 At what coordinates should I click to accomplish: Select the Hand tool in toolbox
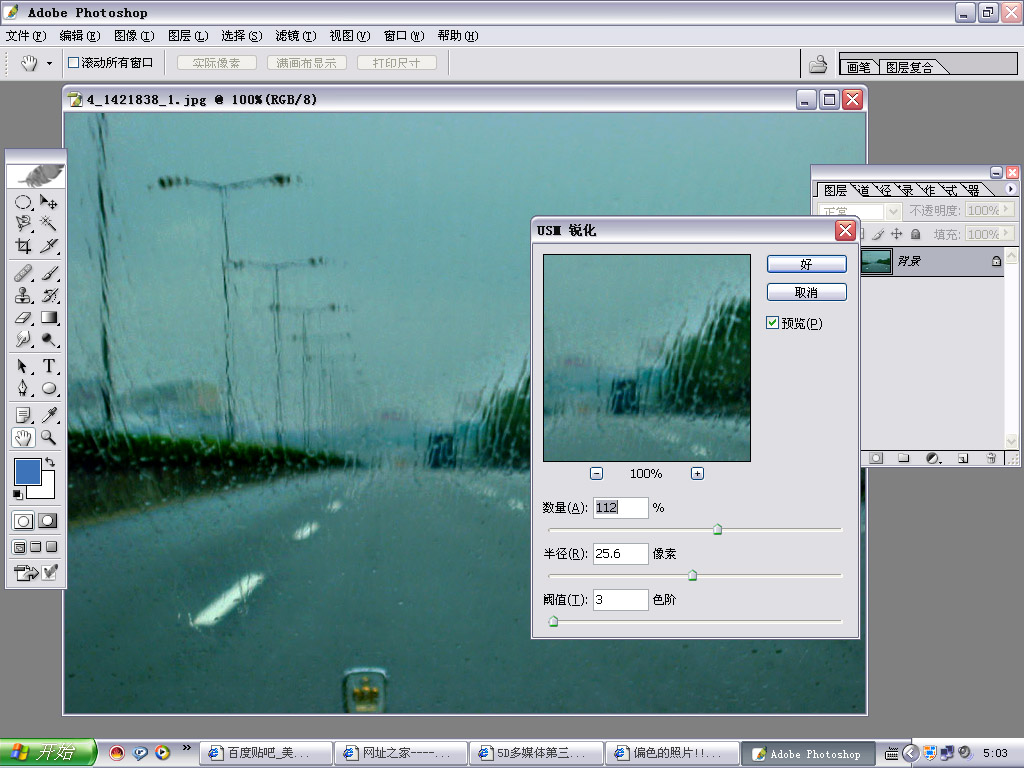(23, 437)
